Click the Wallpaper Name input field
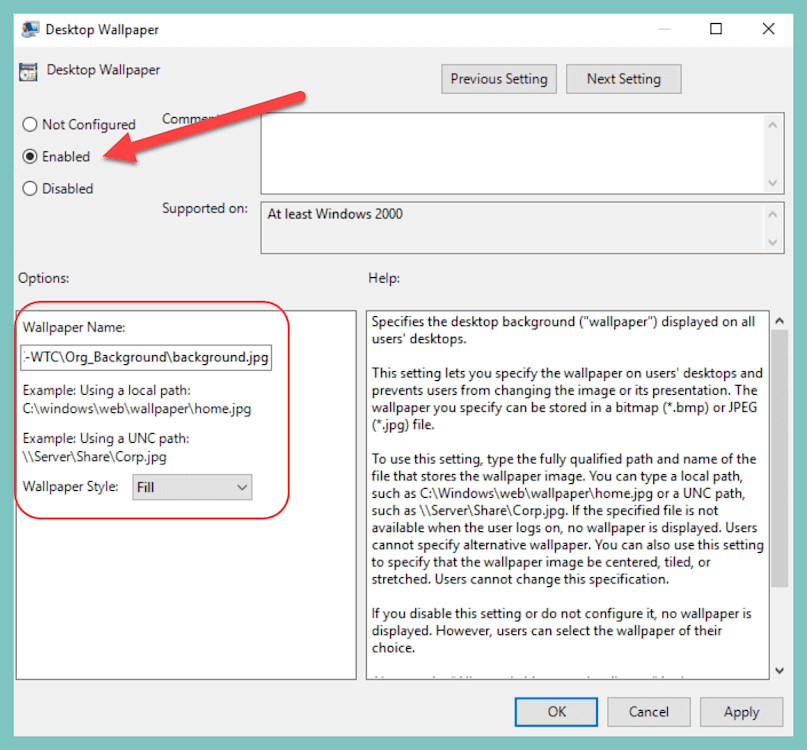 tap(146, 357)
